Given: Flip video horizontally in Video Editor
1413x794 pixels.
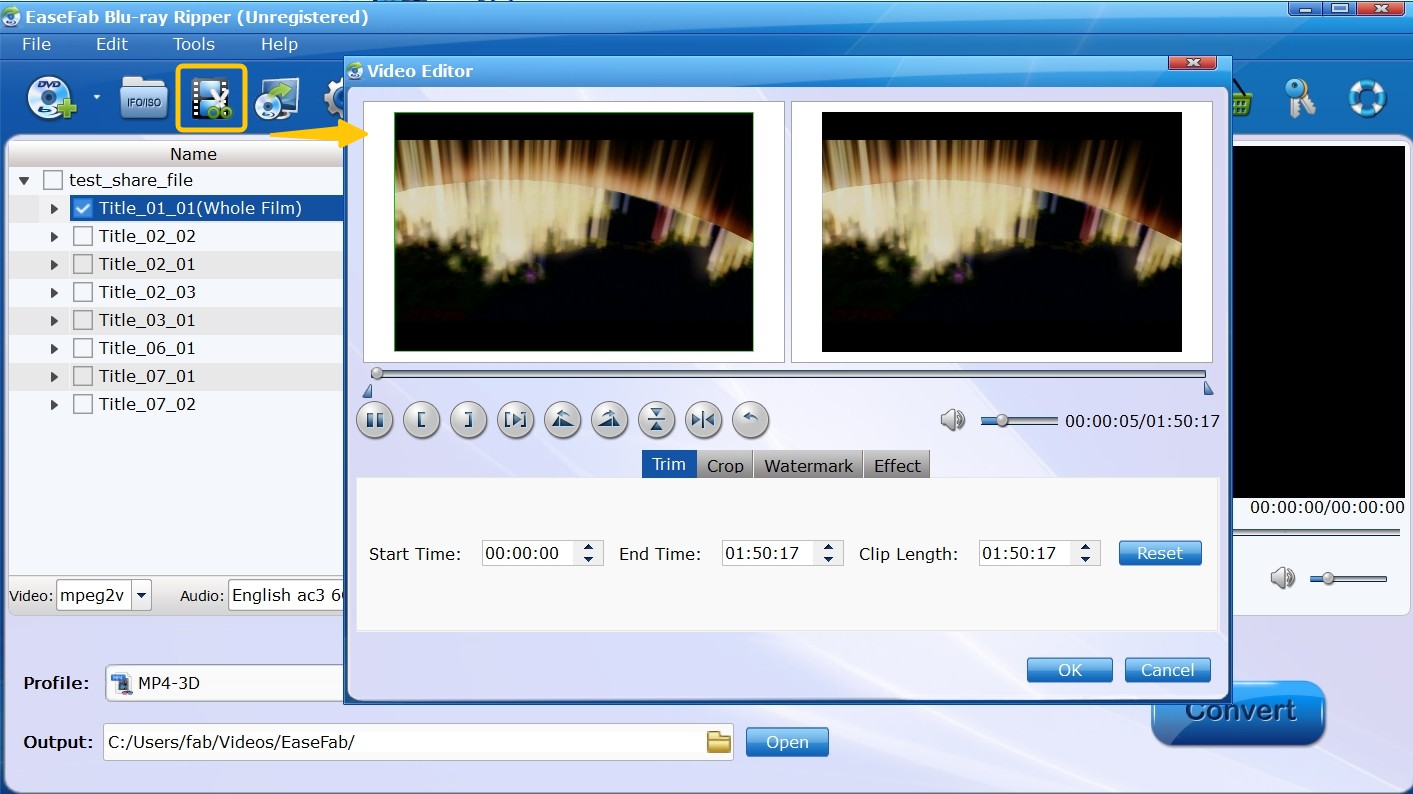Looking at the screenshot, I should tap(704, 420).
